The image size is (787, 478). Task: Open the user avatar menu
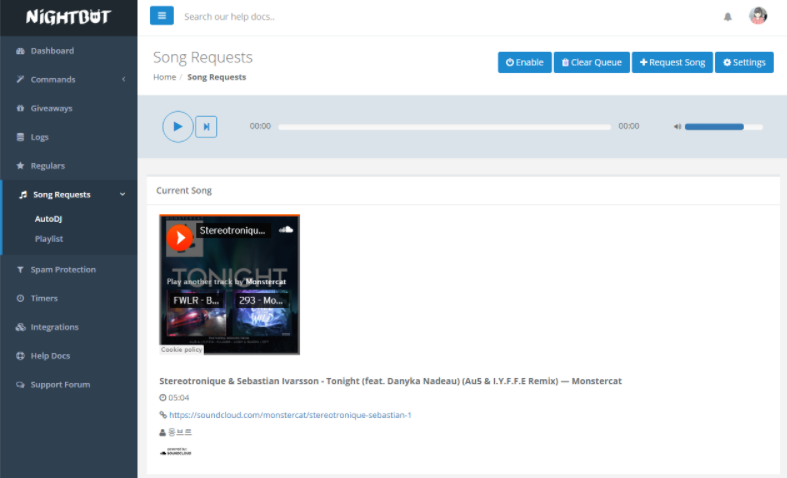pos(758,16)
